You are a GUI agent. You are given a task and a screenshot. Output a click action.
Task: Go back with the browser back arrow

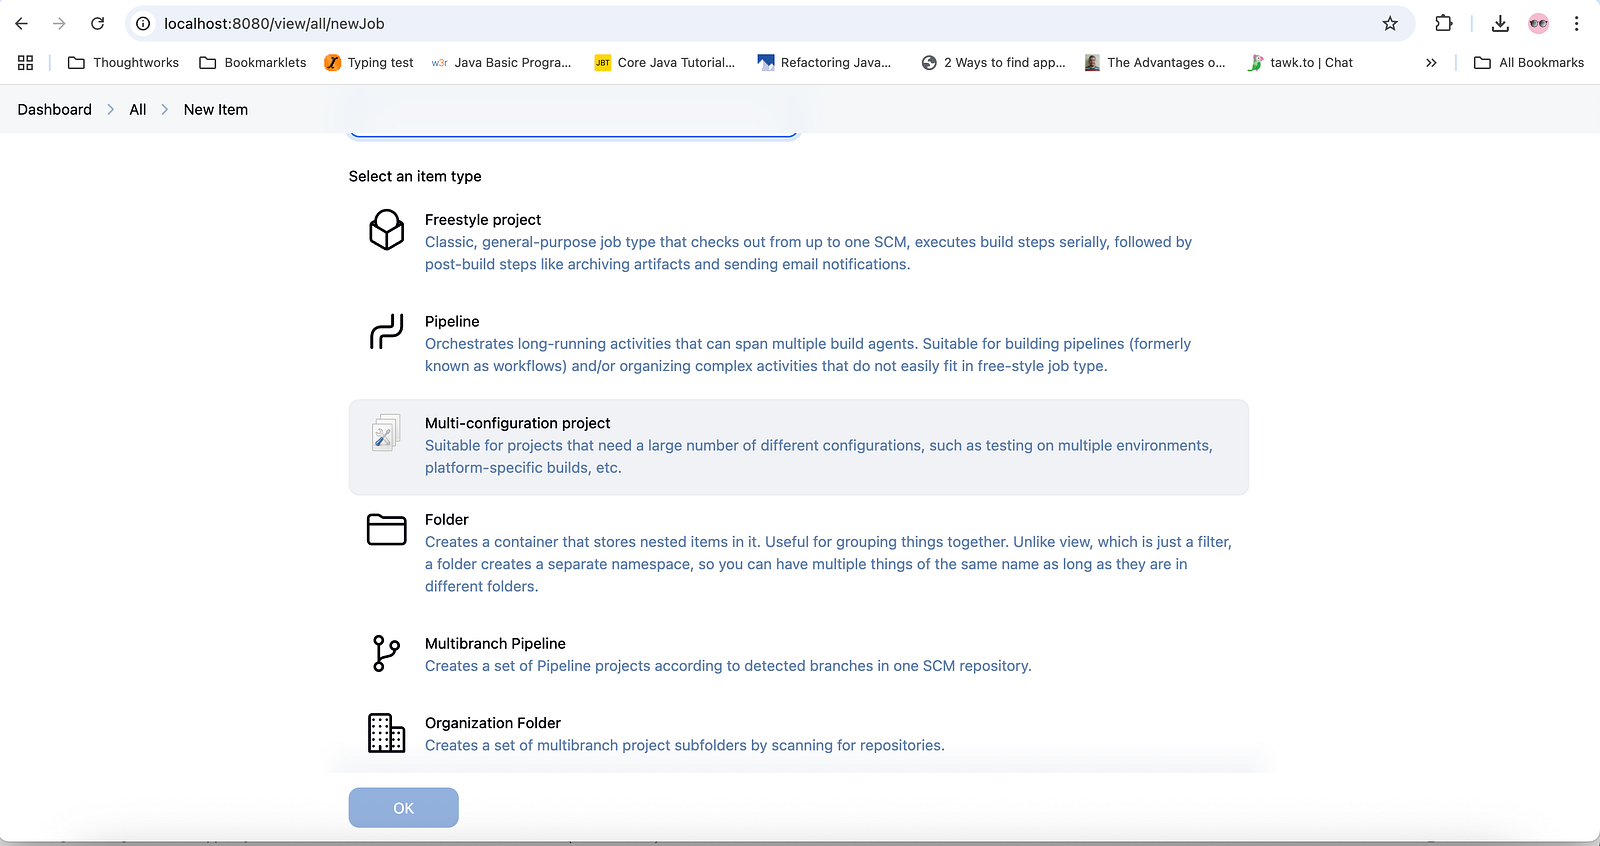click(x=22, y=23)
